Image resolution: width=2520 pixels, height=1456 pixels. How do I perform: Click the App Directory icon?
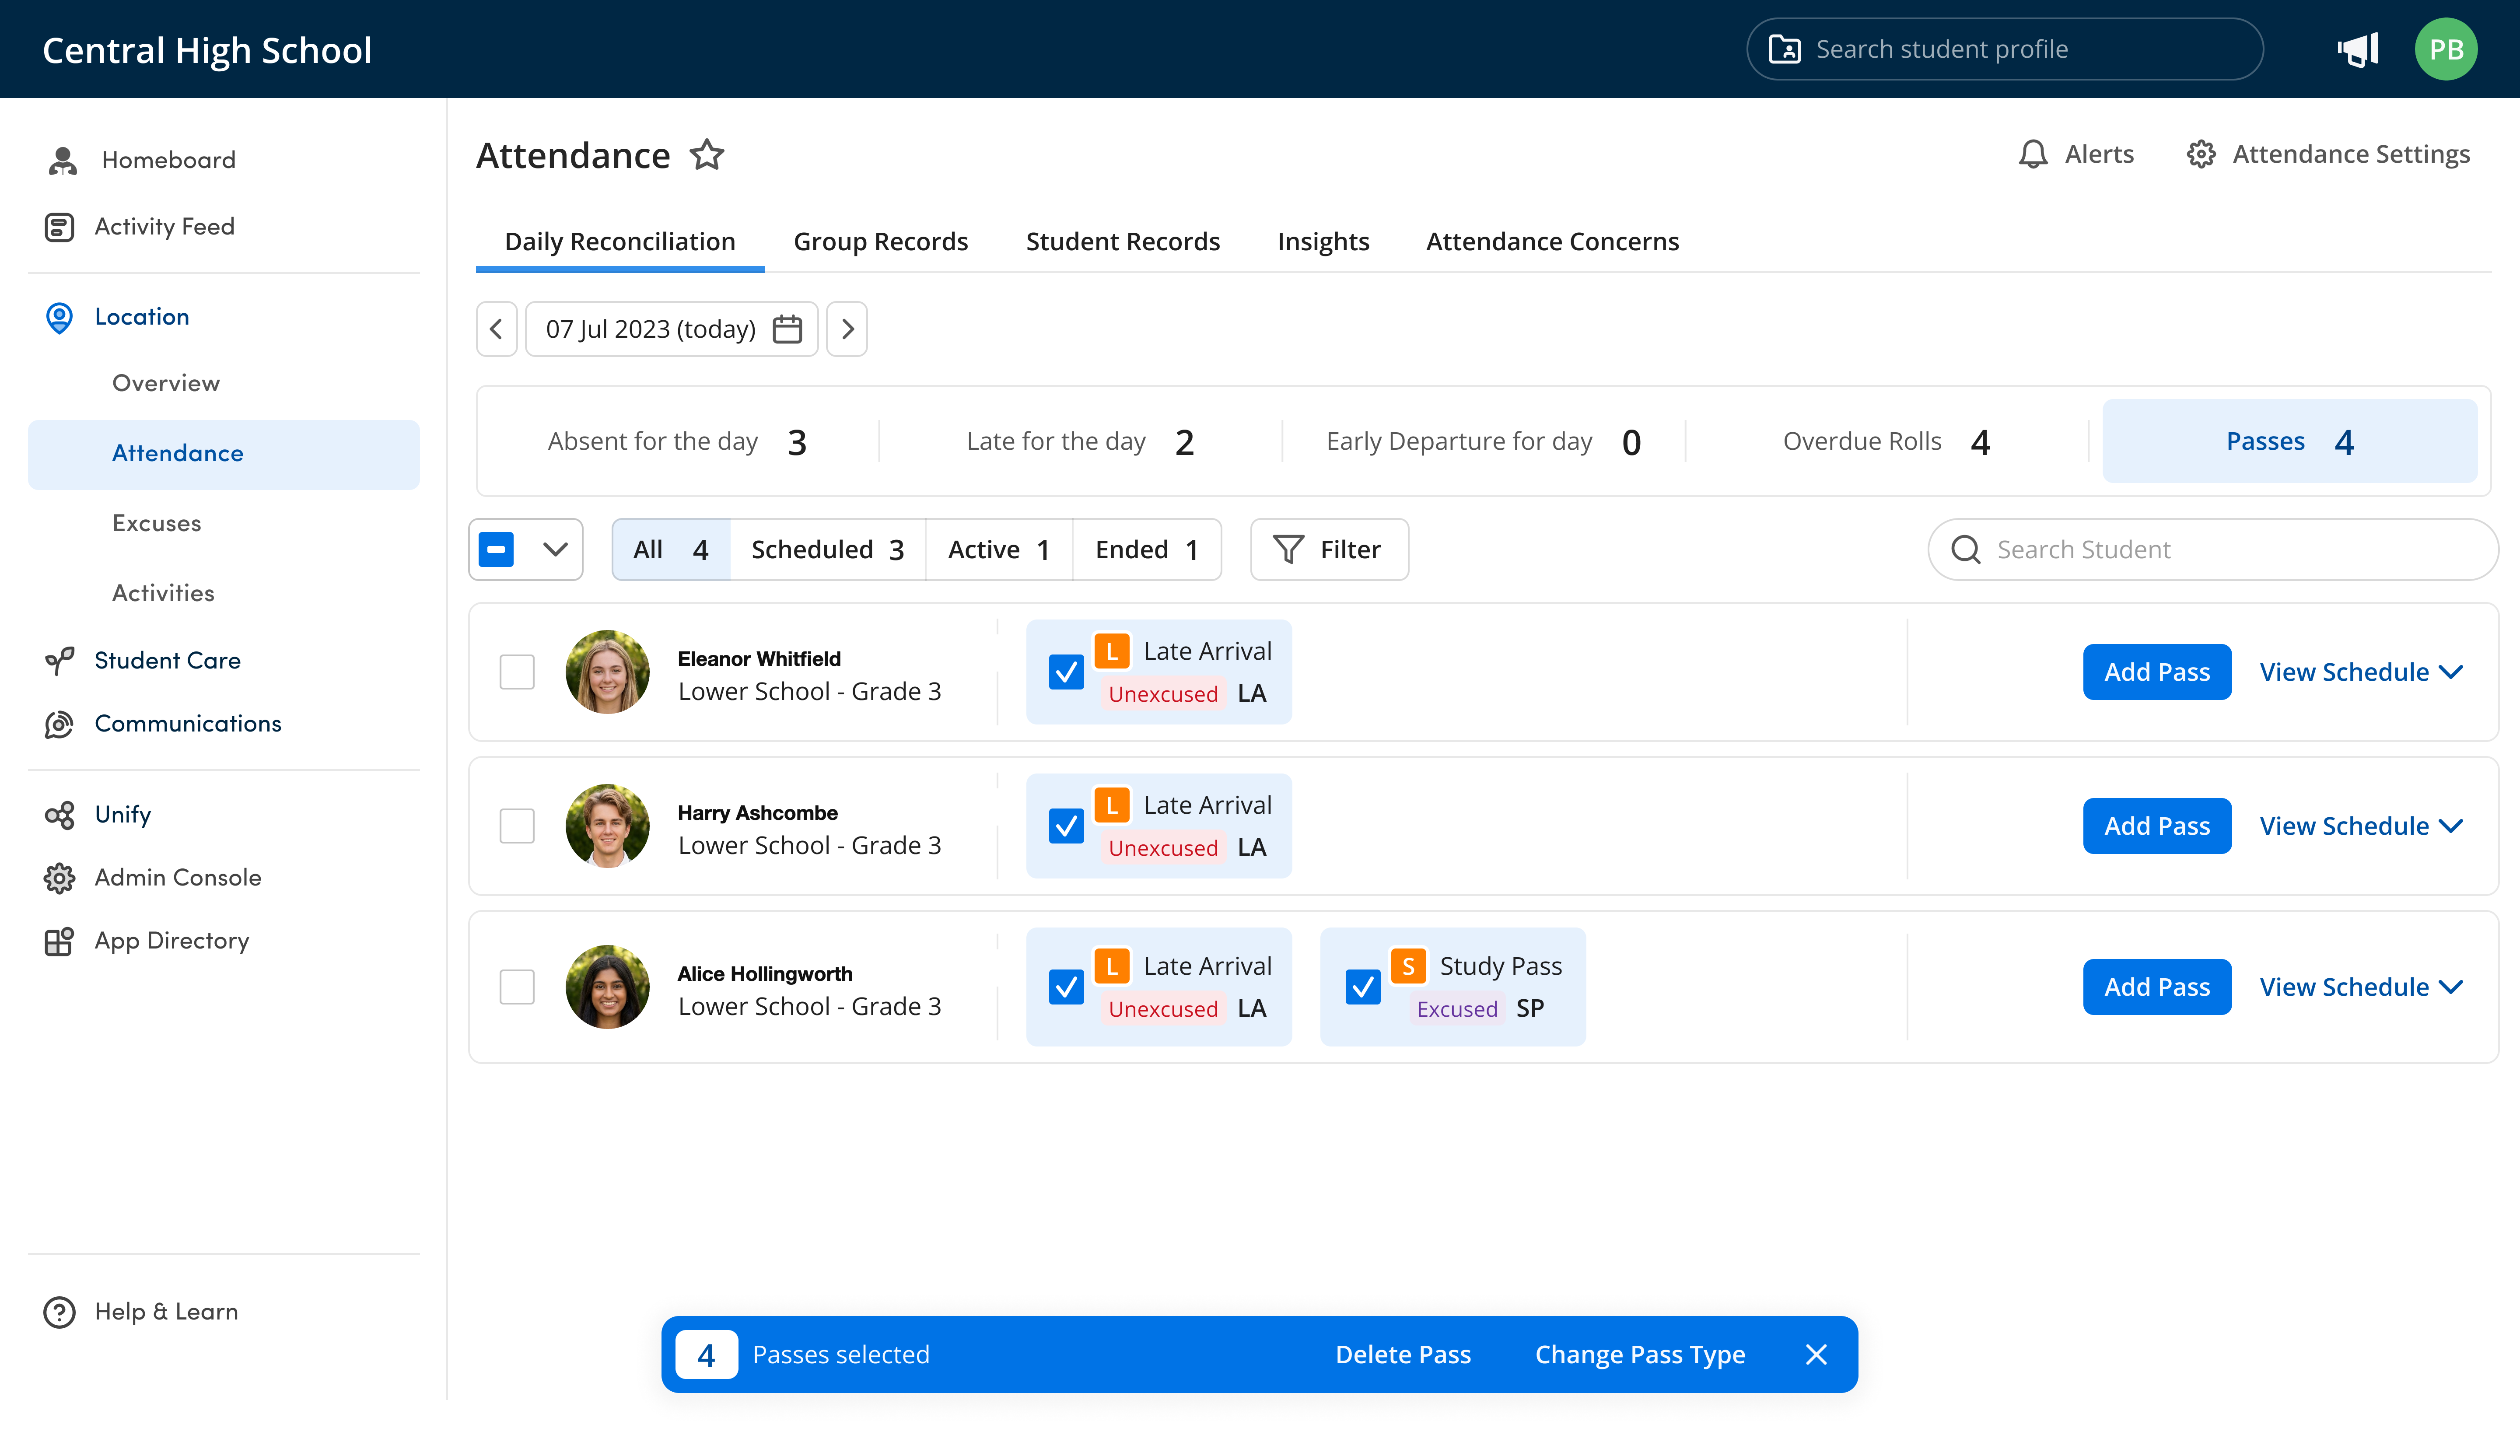click(x=60, y=941)
